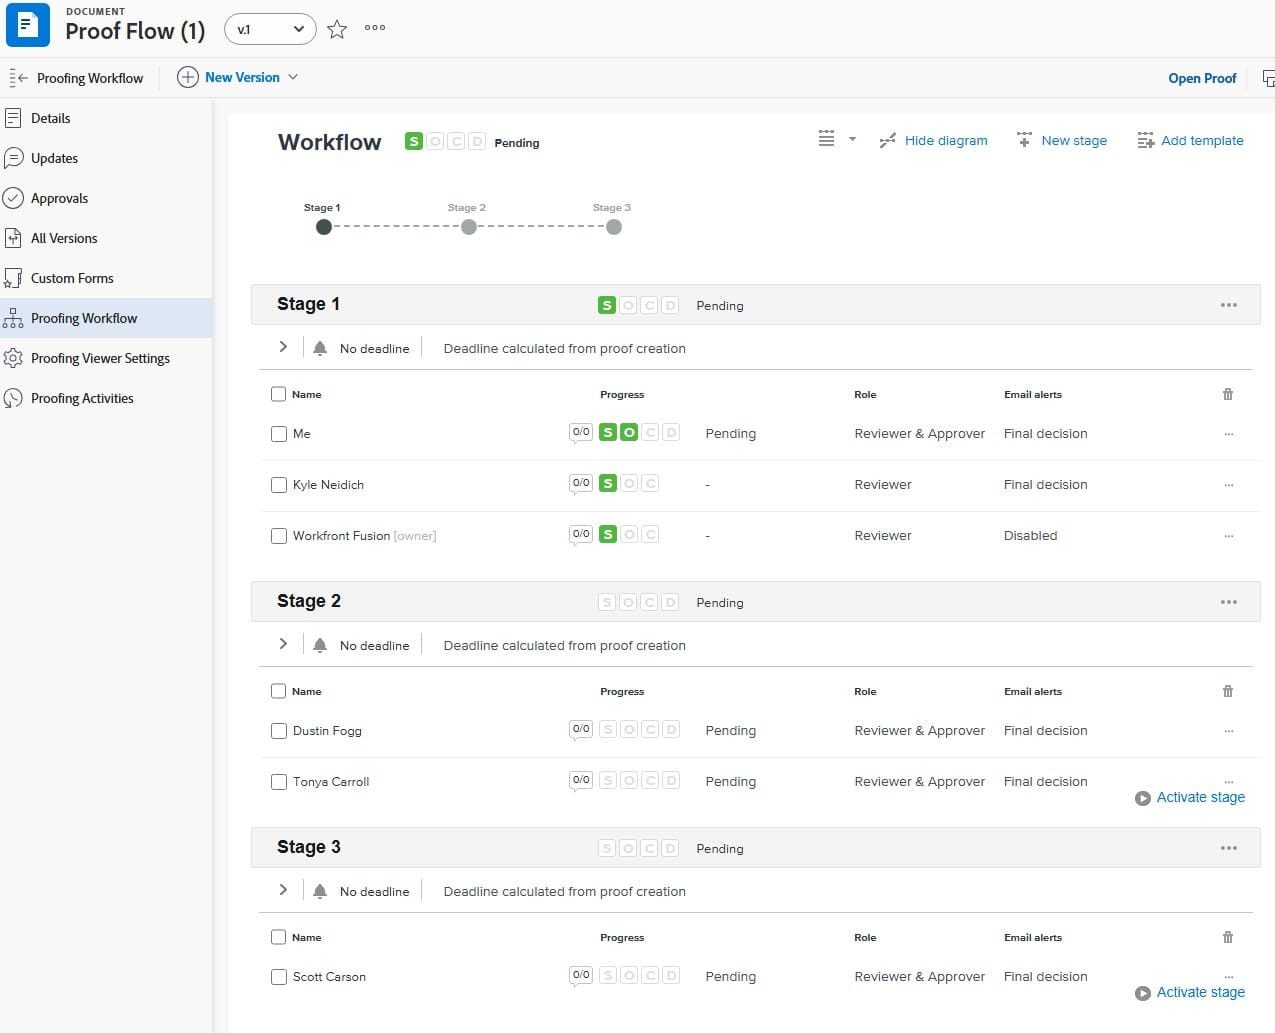The image size is (1275, 1033).
Task: Check the box next to Scott Carson
Action: (279, 977)
